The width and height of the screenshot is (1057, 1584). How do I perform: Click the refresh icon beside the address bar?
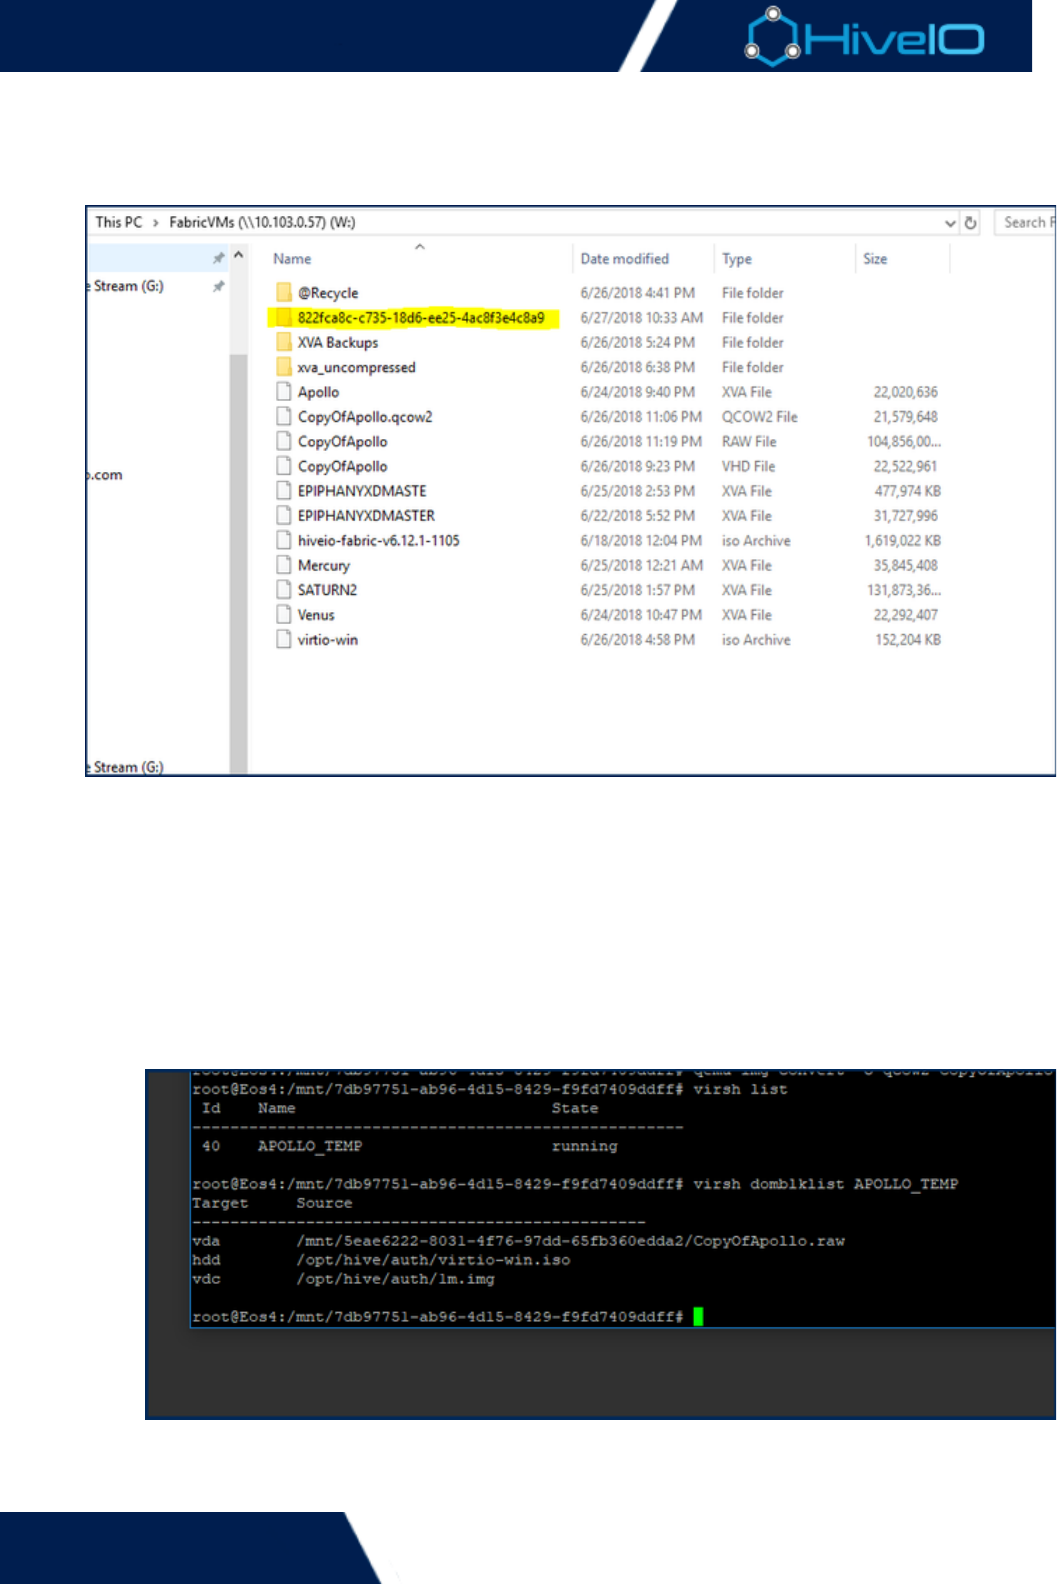970,223
